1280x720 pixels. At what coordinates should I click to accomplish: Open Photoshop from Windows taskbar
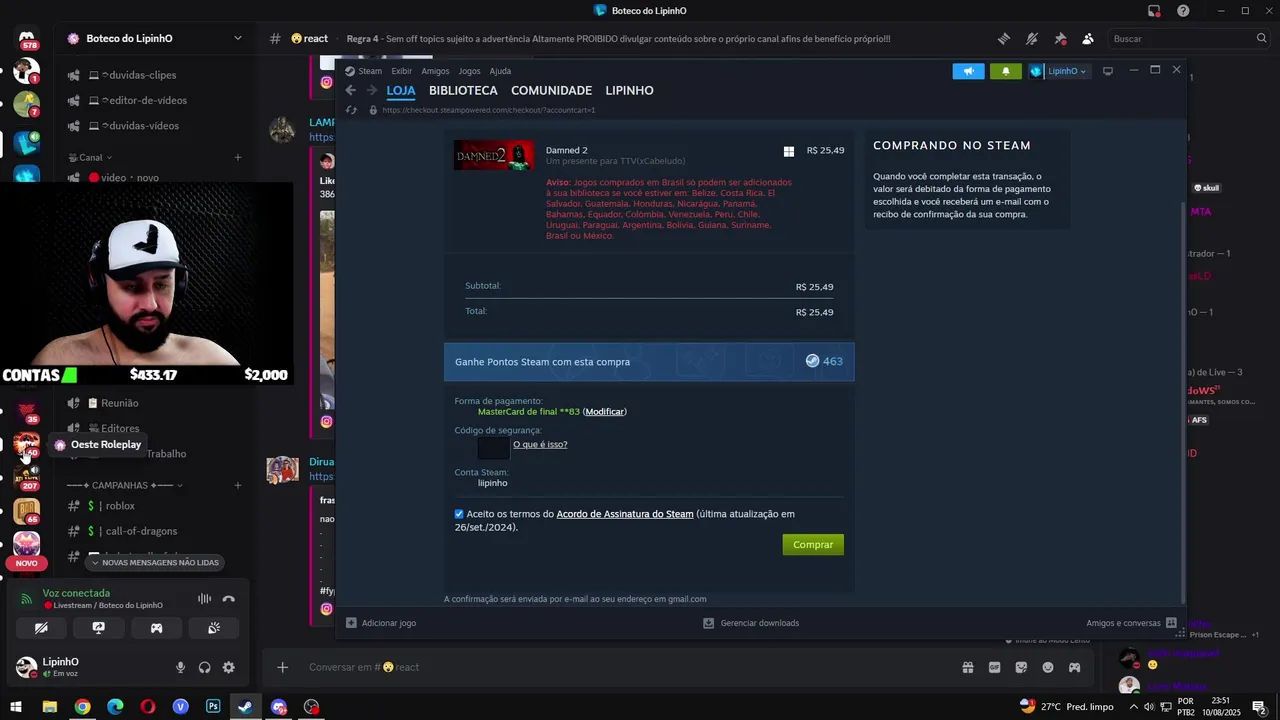[213, 706]
